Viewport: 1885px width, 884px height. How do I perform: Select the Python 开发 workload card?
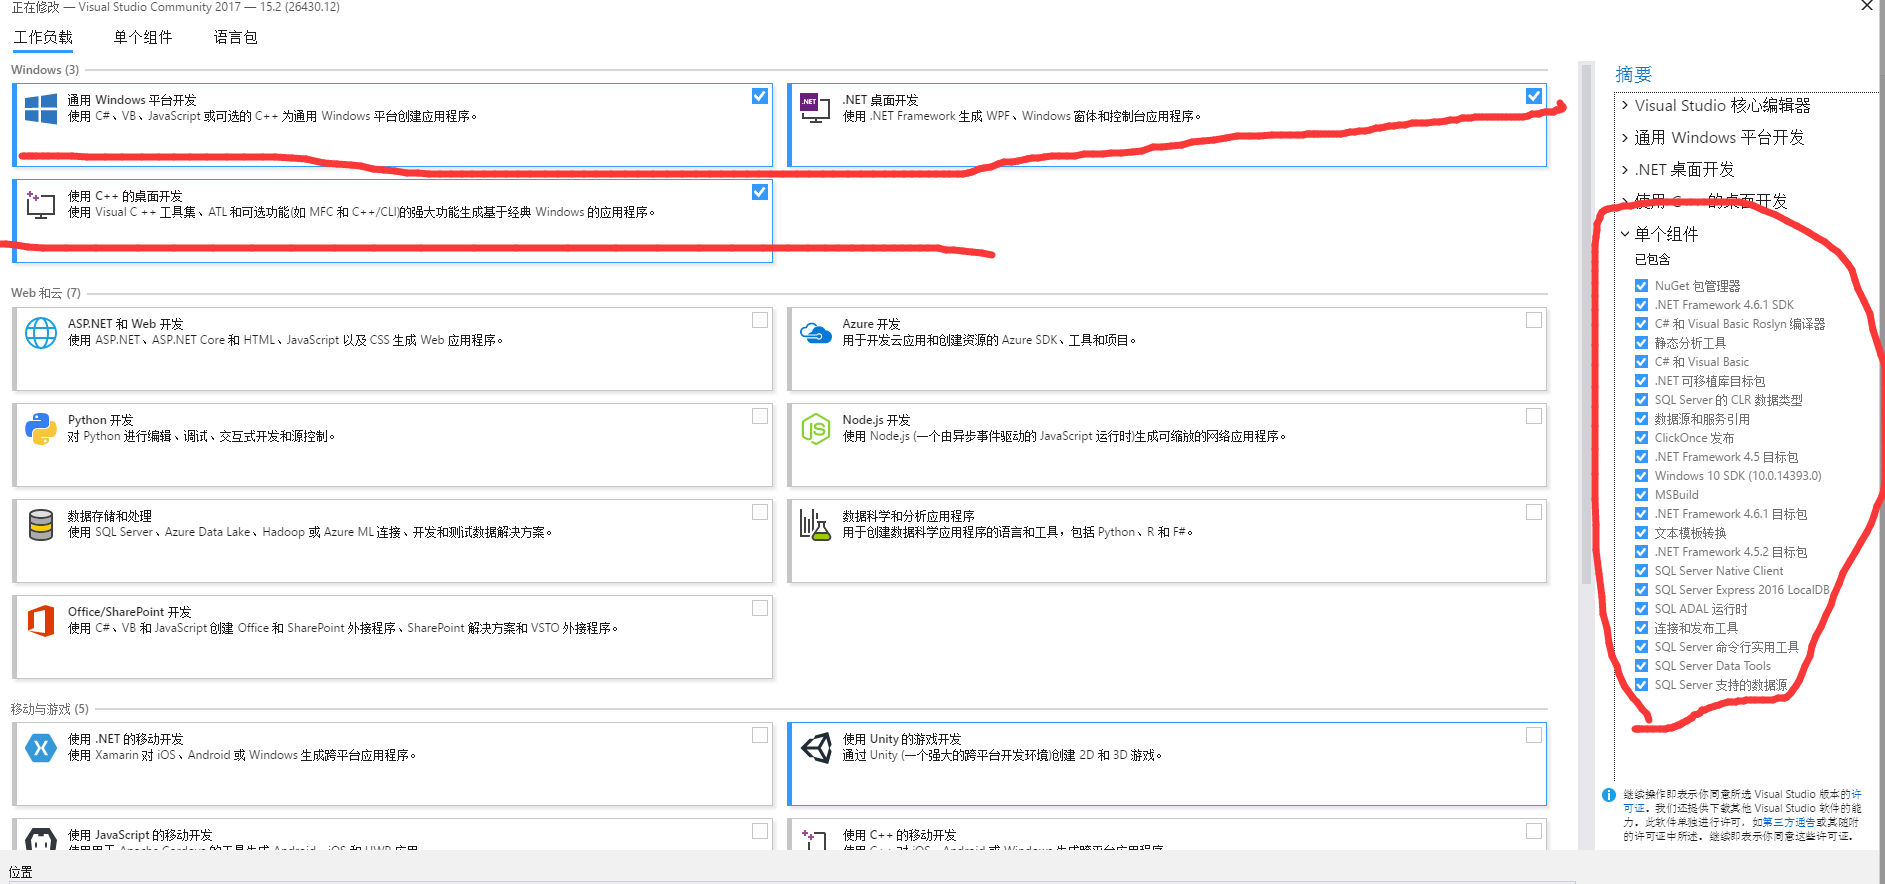[393, 445]
